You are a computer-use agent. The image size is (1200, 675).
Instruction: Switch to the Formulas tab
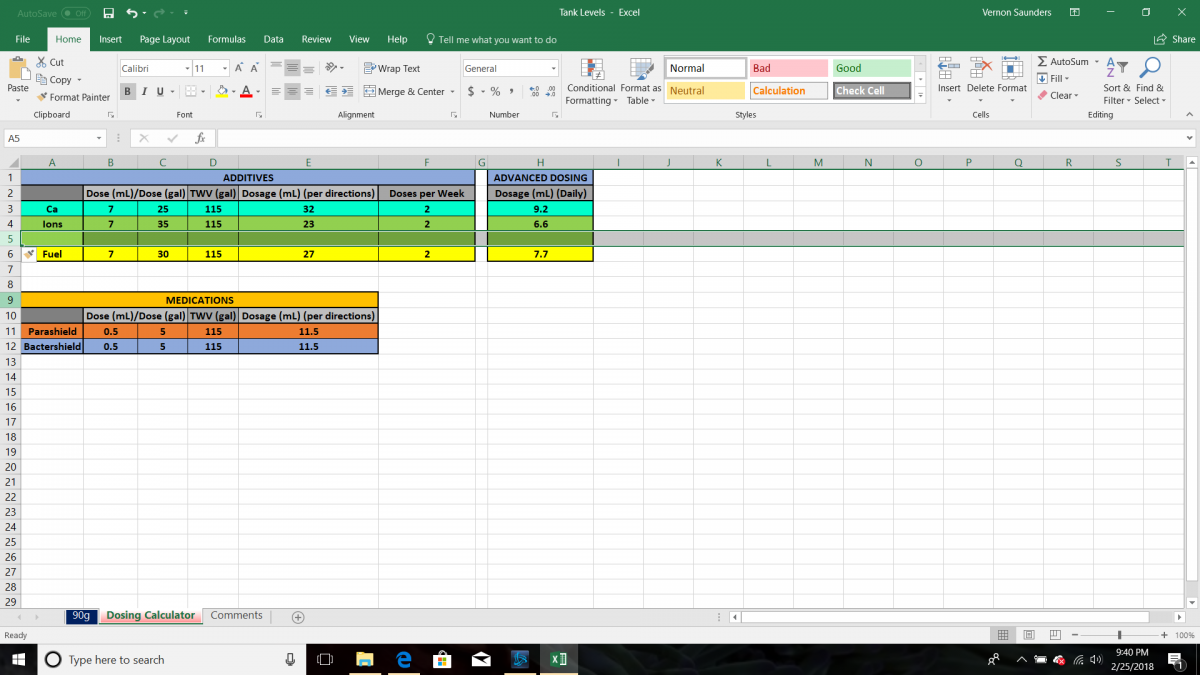point(227,39)
